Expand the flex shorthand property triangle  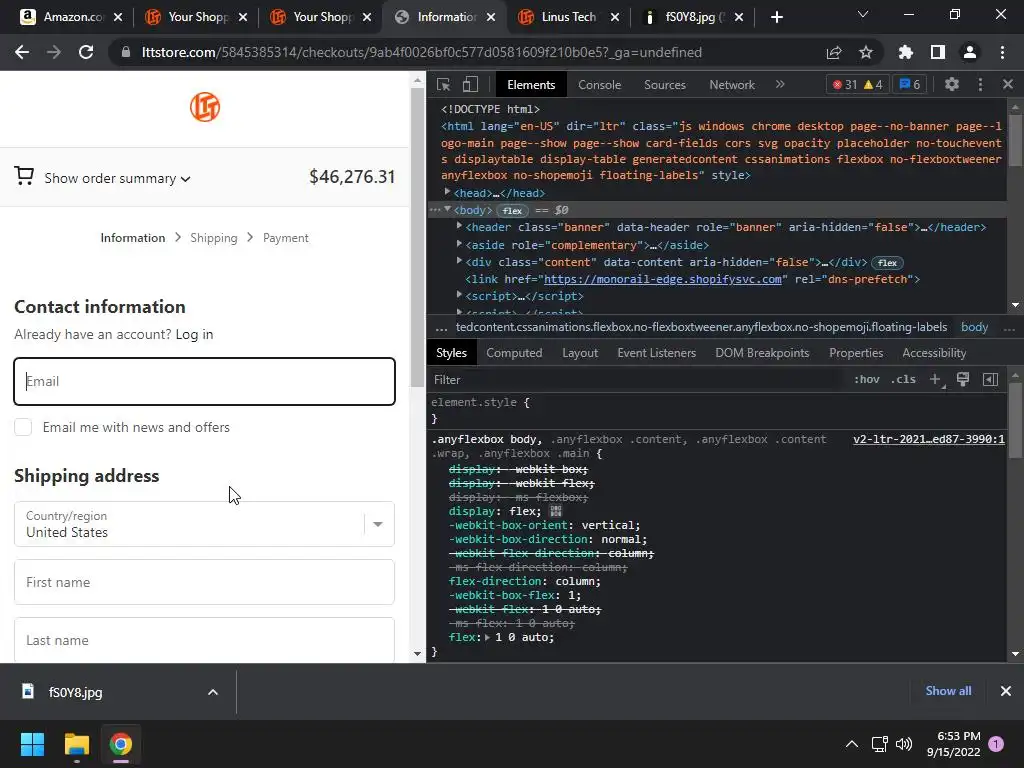click(x=487, y=638)
